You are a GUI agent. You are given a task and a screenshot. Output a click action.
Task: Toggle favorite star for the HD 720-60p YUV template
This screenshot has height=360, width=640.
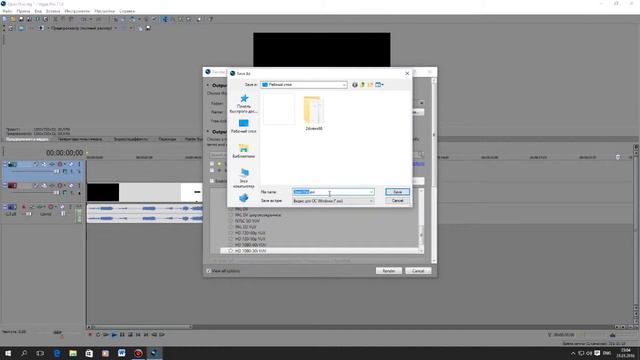click(231, 233)
